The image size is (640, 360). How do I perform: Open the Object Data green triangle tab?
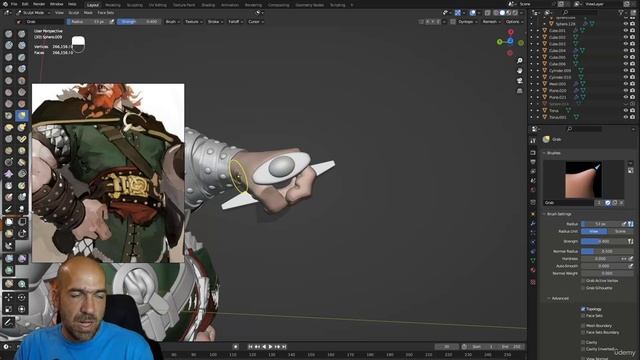(533, 260)
